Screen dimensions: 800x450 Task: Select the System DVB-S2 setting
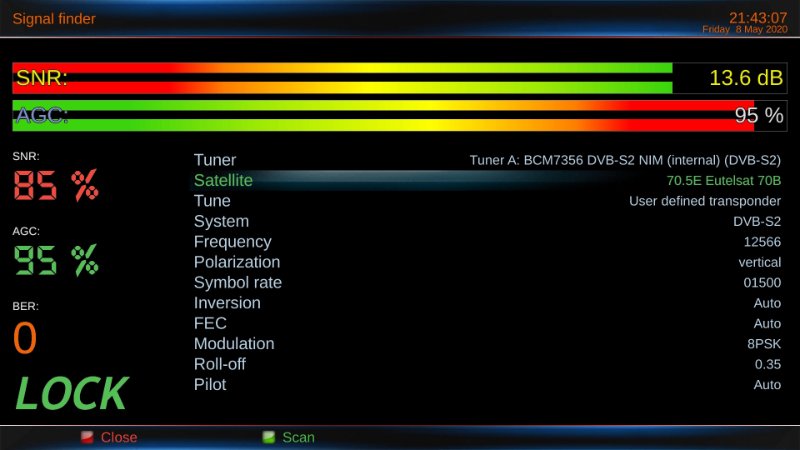487,221
